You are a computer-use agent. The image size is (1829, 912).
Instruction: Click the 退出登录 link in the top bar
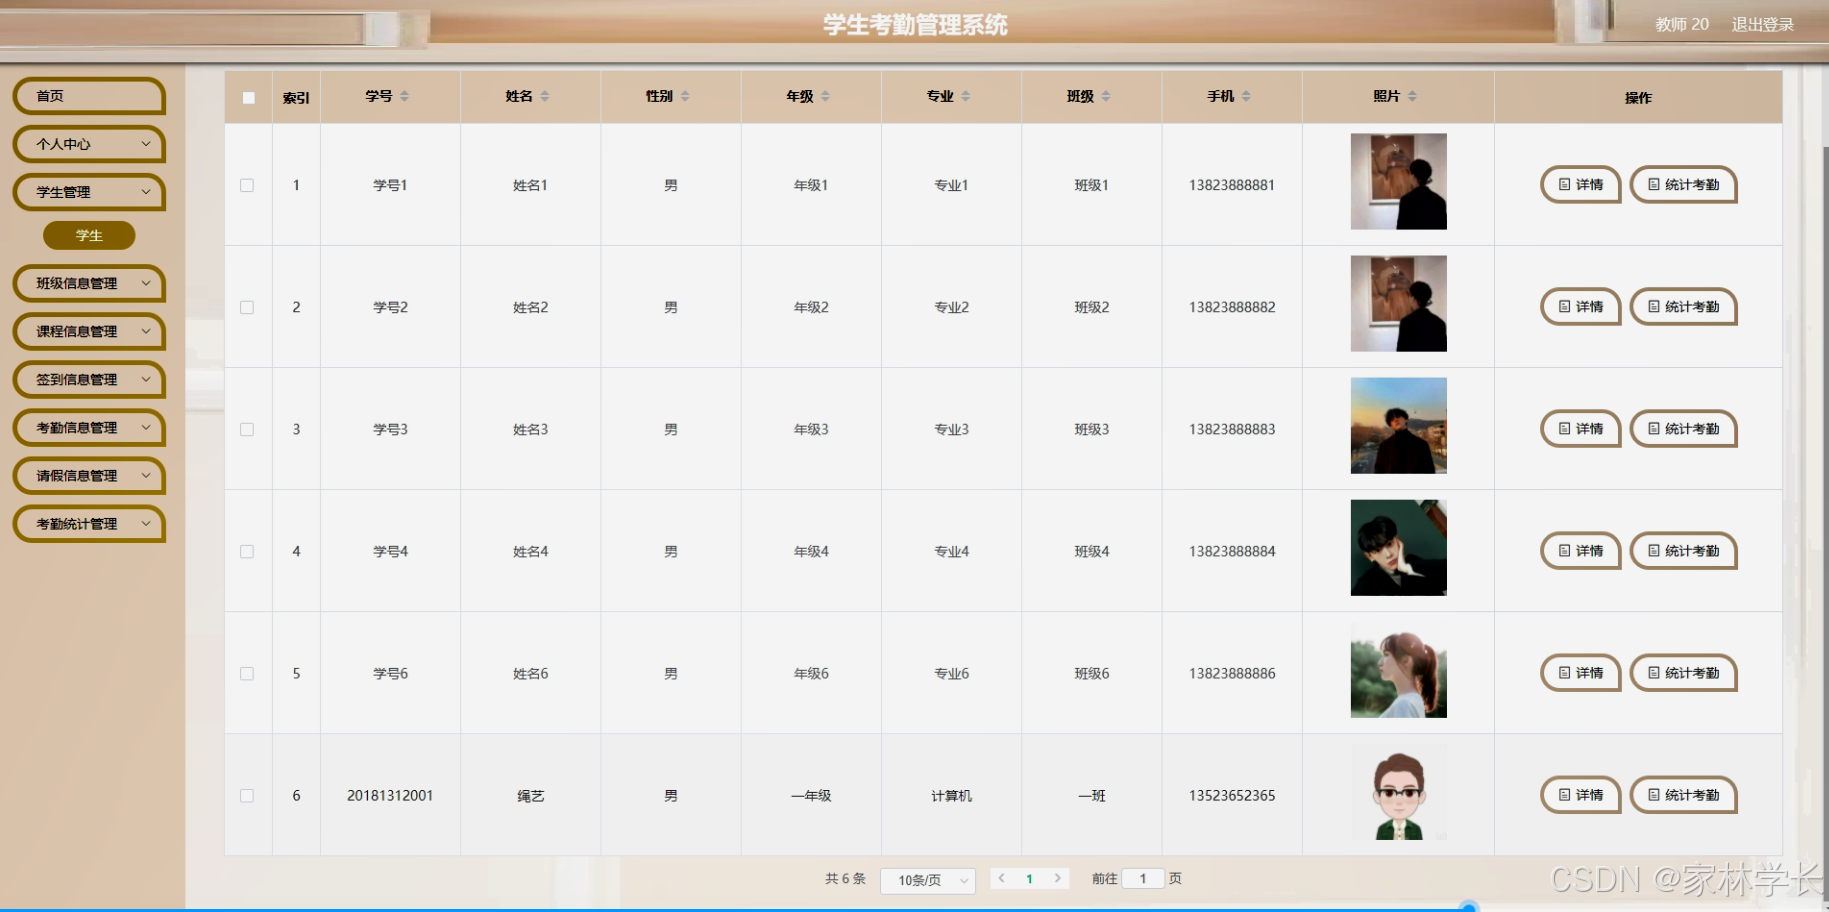point(1763,24)
